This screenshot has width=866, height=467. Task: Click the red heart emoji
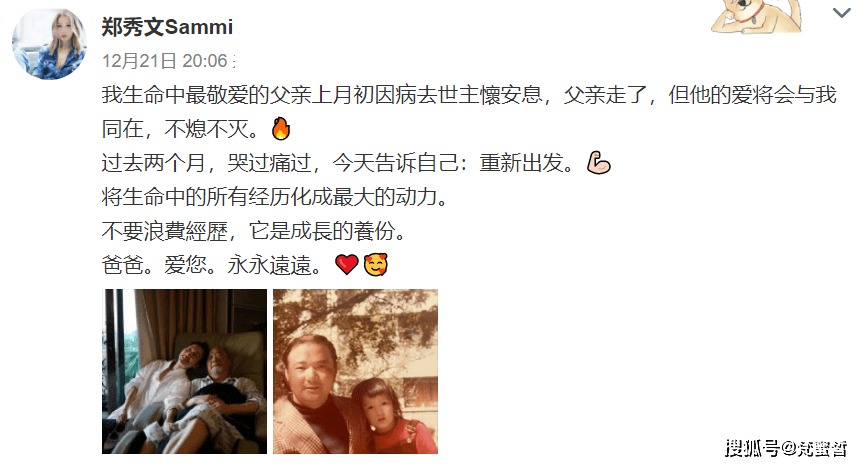pos(347,265)
